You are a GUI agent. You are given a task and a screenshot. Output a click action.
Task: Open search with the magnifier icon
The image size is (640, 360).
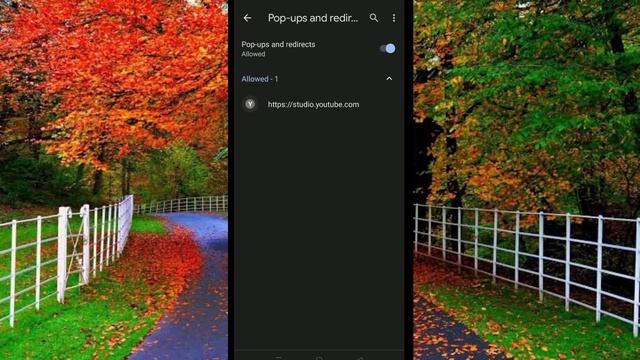pyautogui.click(x=373, y=18)
